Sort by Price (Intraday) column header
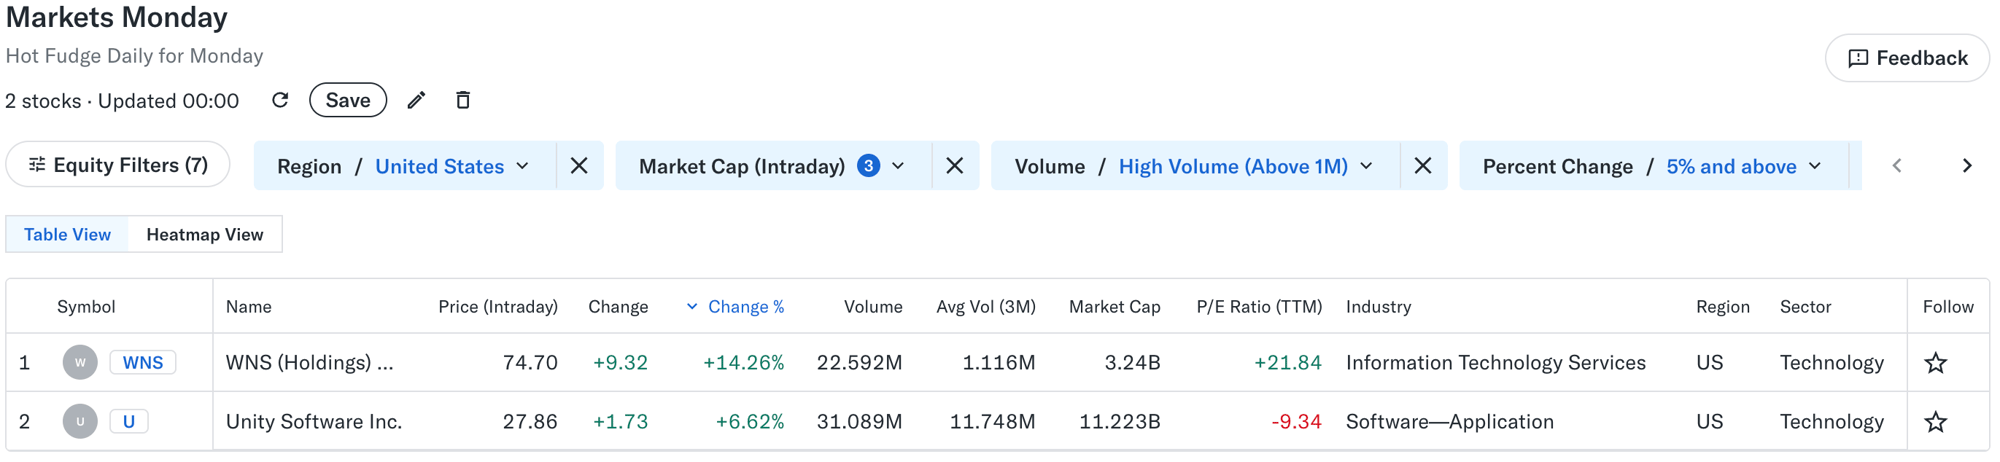This screenshot has width=2000, height=462. click(x=498, y=307)
